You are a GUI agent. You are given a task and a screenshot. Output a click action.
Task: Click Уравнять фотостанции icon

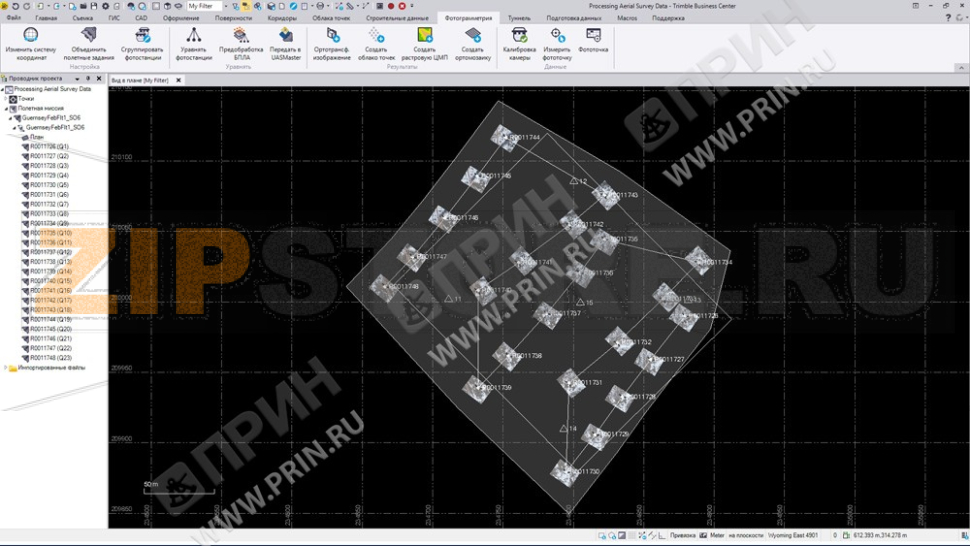194,35
